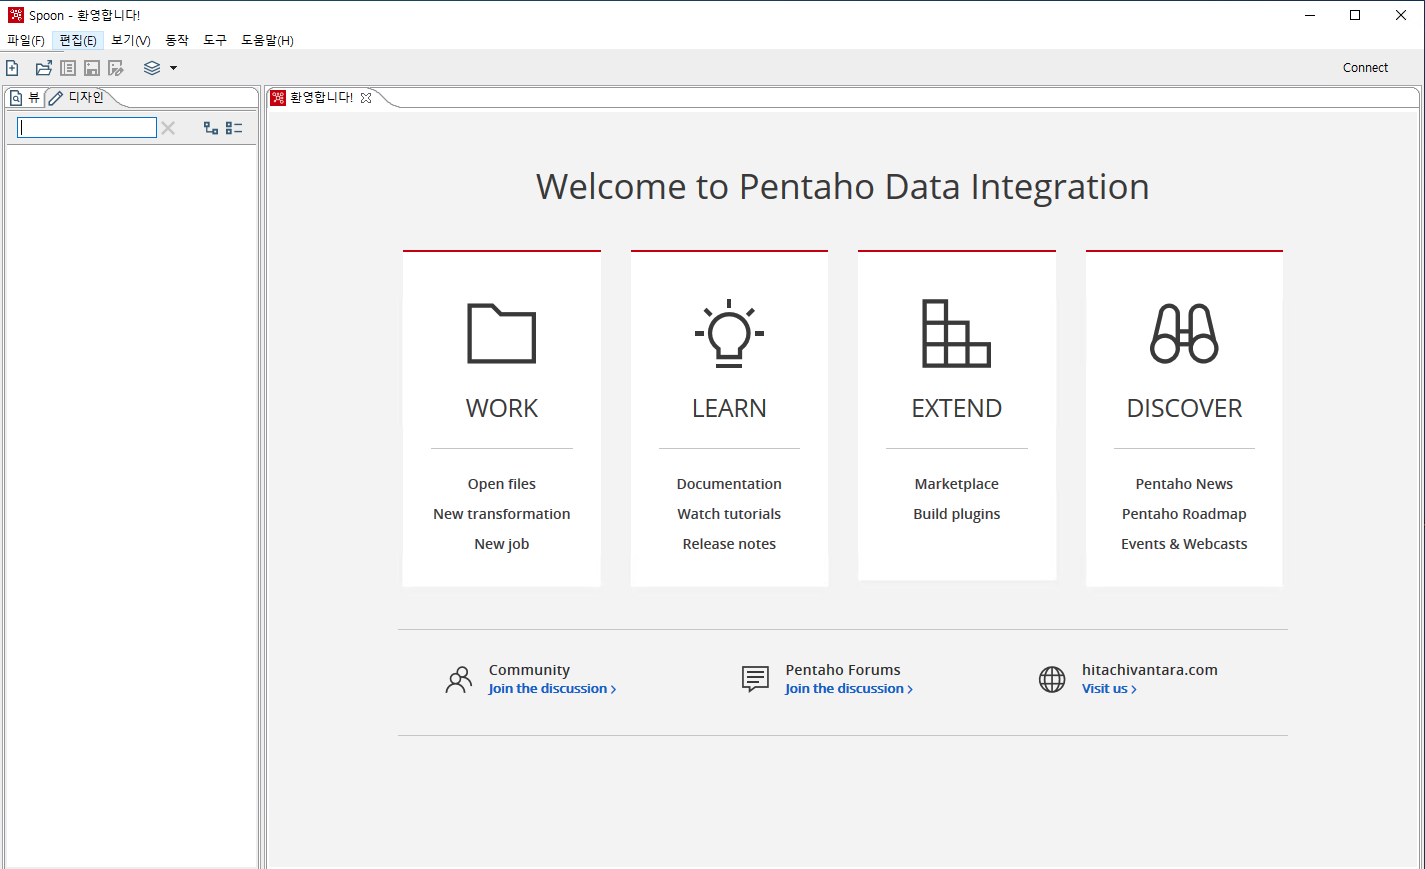The width and height of the screenshot is (1425, 869).
Task: Click Pentaho Forums Join the discussion link
Action: (x=849, y=689)
